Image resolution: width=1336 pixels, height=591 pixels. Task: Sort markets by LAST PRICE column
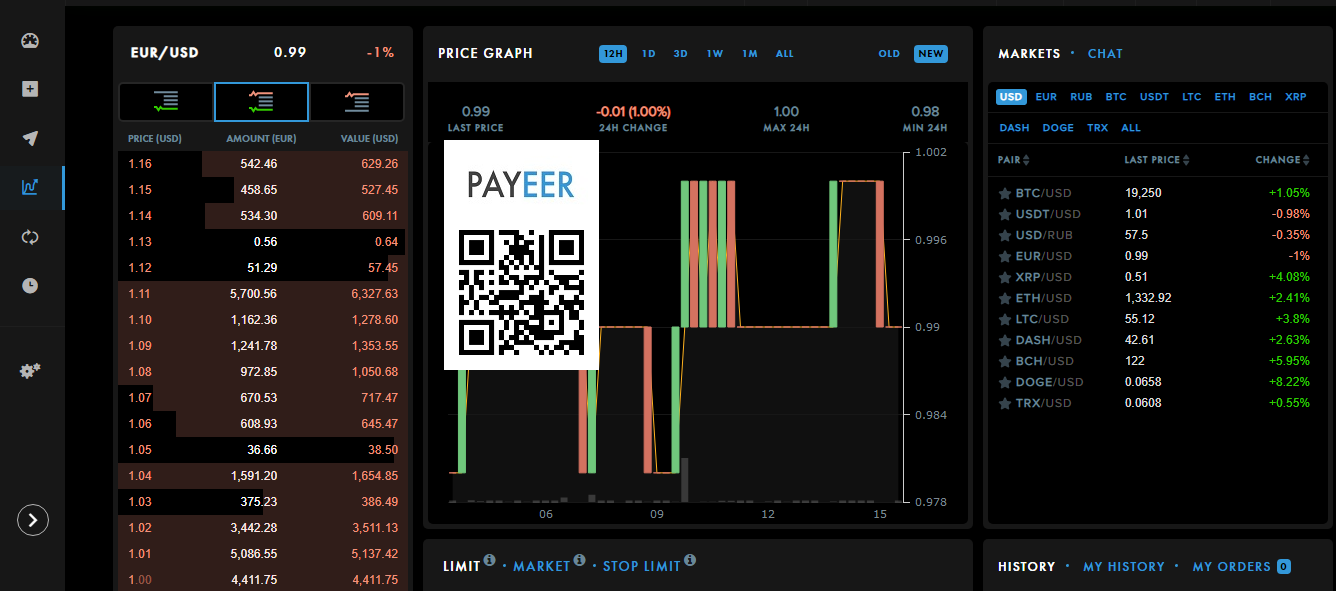coord(1158,160)
